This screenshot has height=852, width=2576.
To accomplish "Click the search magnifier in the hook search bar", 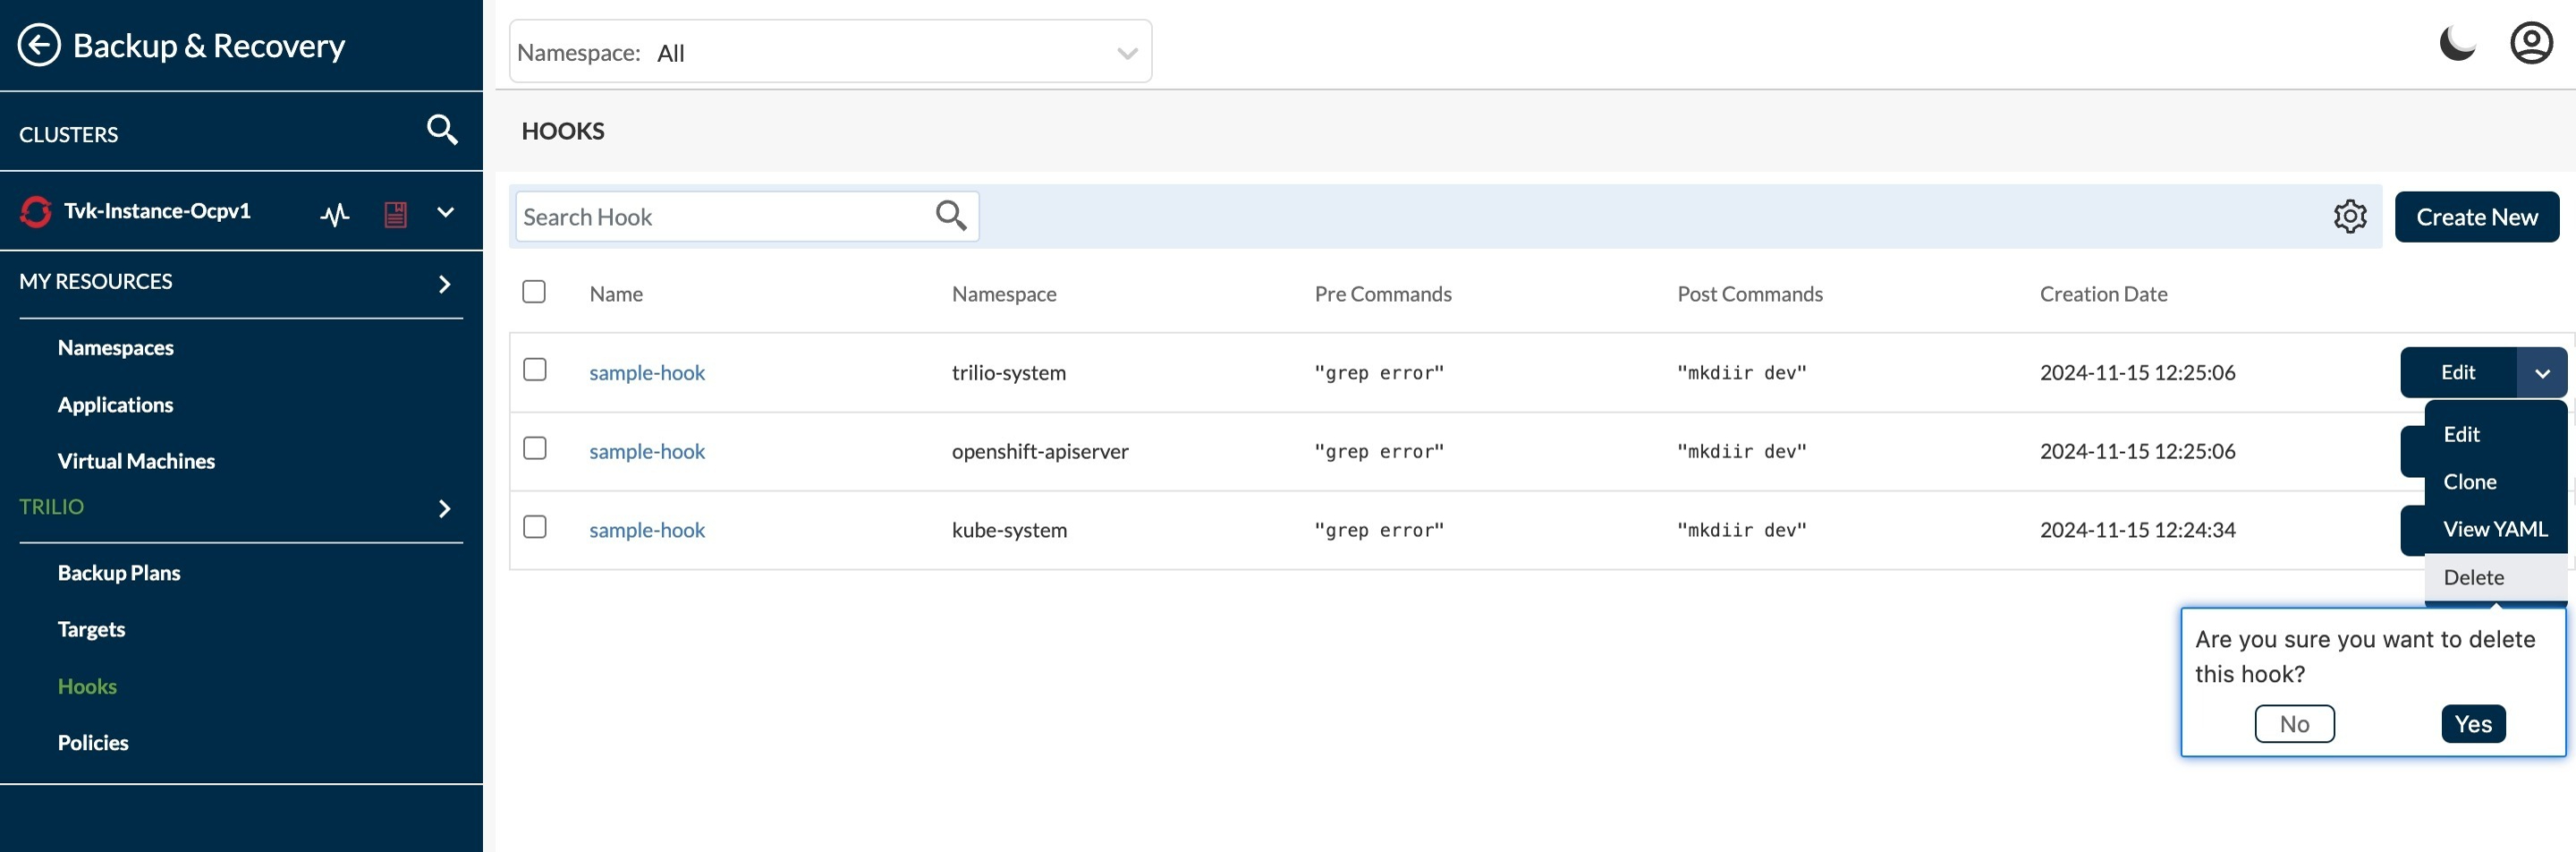I will (x=949, y=215).
